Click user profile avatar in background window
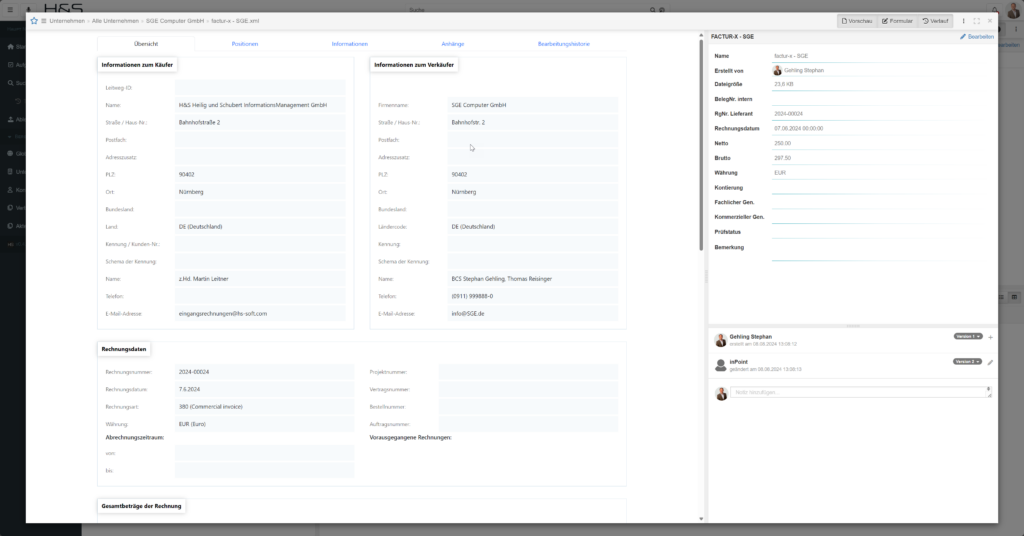 (x=1014, y=9)
